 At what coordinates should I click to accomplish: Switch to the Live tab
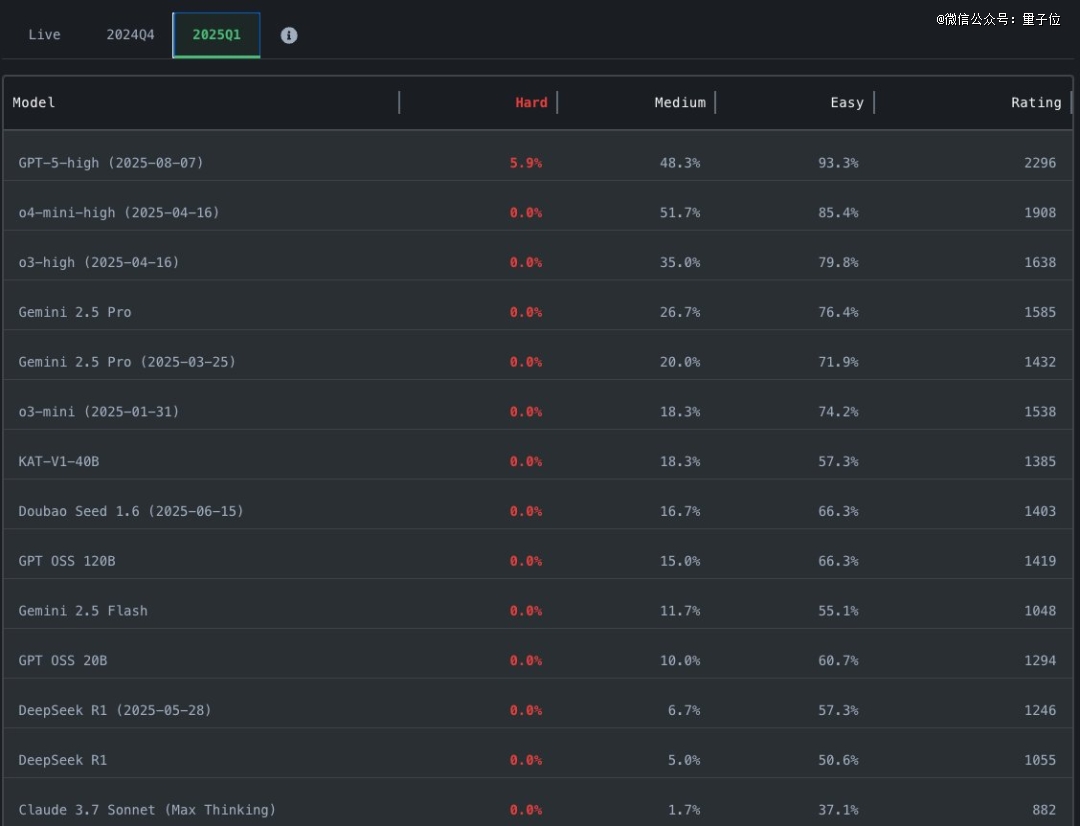pyautogui.click(x=45, y=34)
